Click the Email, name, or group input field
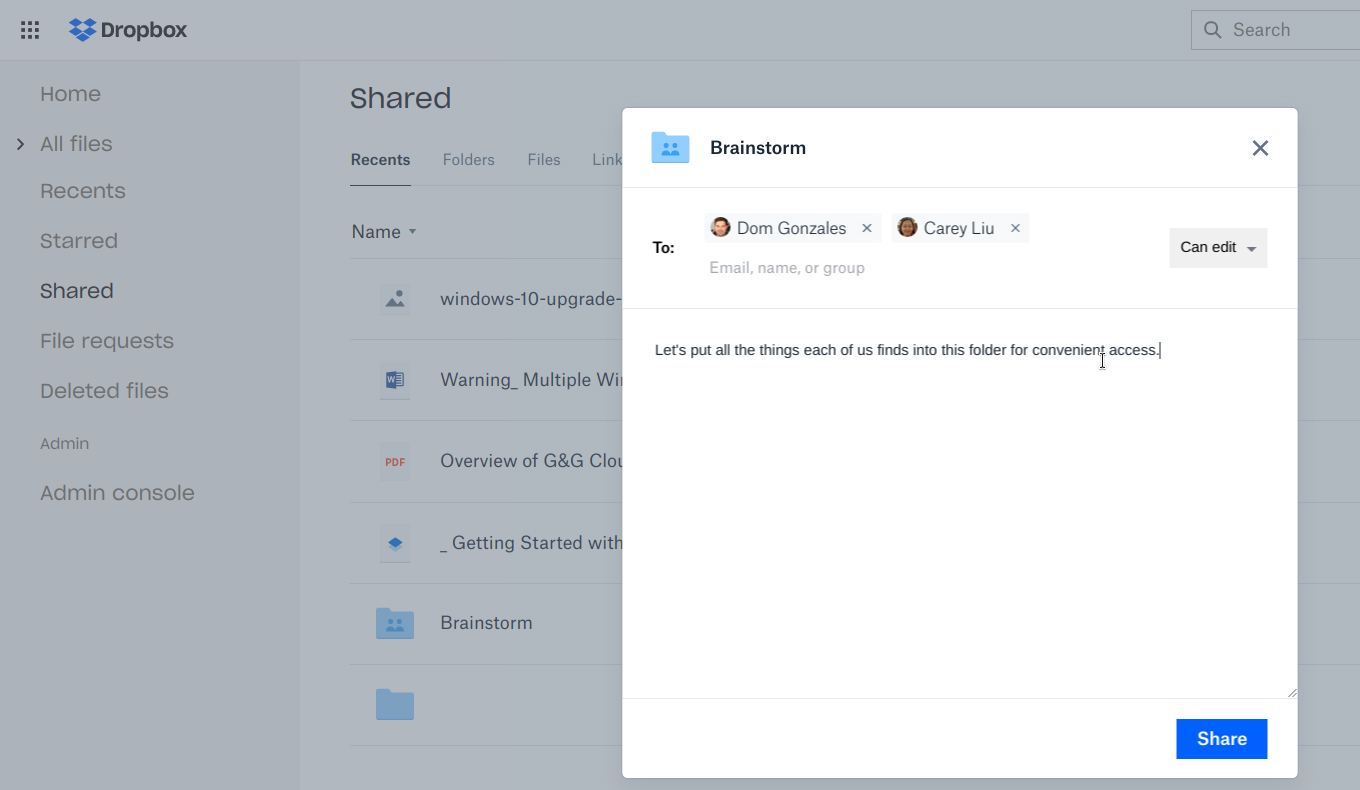This screenshot has height=790, width=1360. pyautogui.click(x=788, y=267)
